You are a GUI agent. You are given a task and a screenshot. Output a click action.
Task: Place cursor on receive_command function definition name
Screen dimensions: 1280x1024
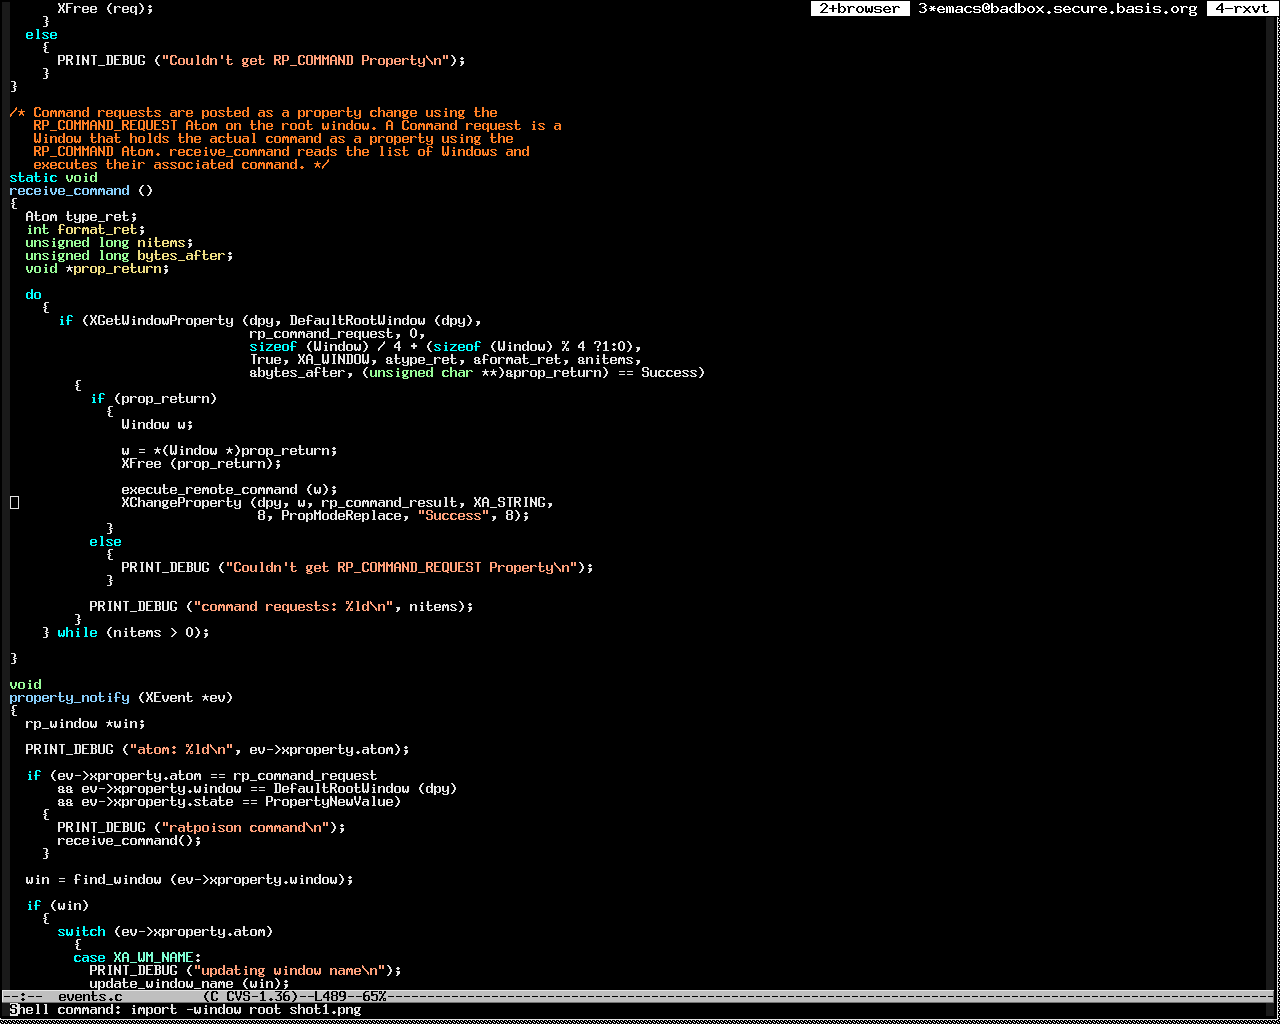pos(69,190)
